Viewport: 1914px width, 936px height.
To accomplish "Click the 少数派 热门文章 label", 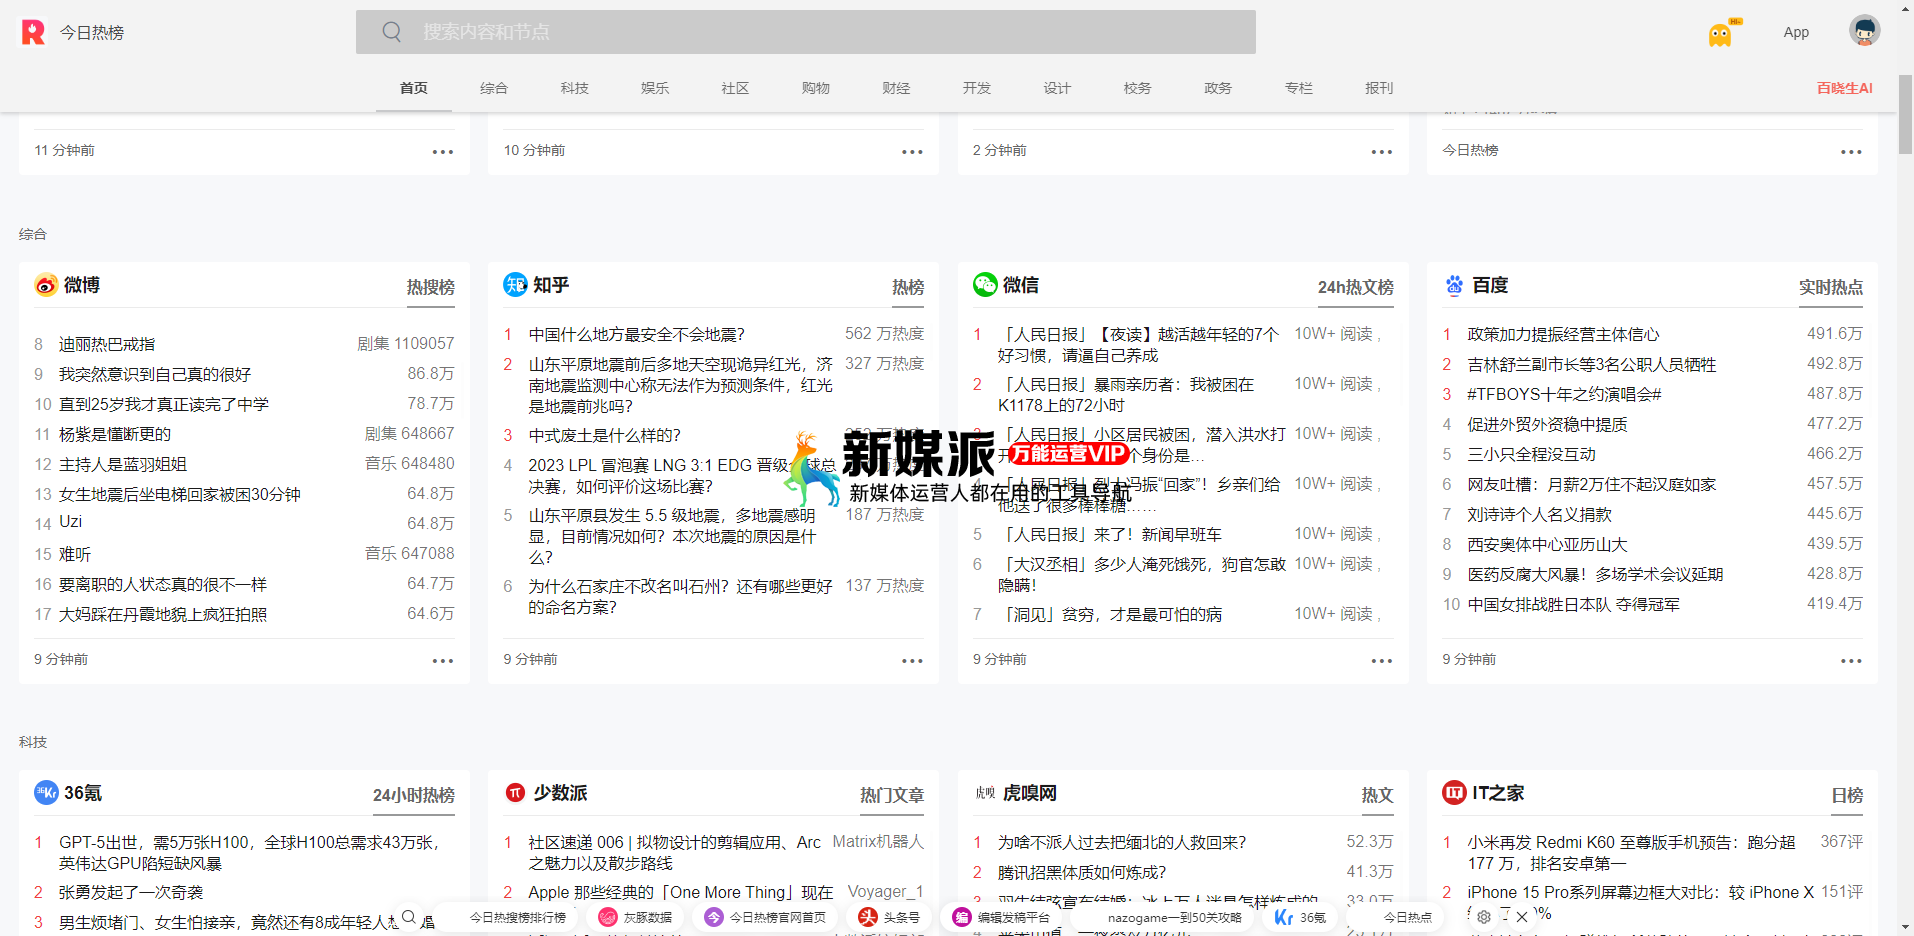I will 892,795.
